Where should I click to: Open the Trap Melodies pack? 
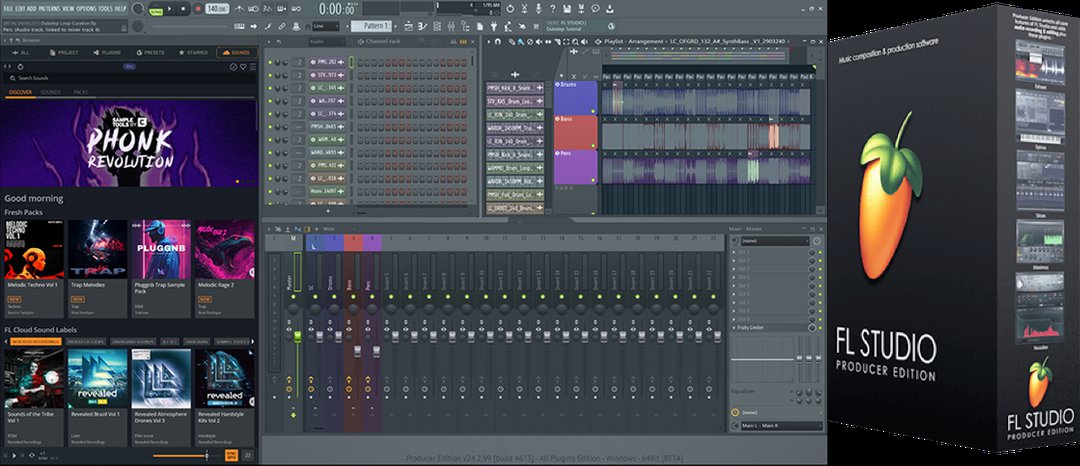coord(98,268)
